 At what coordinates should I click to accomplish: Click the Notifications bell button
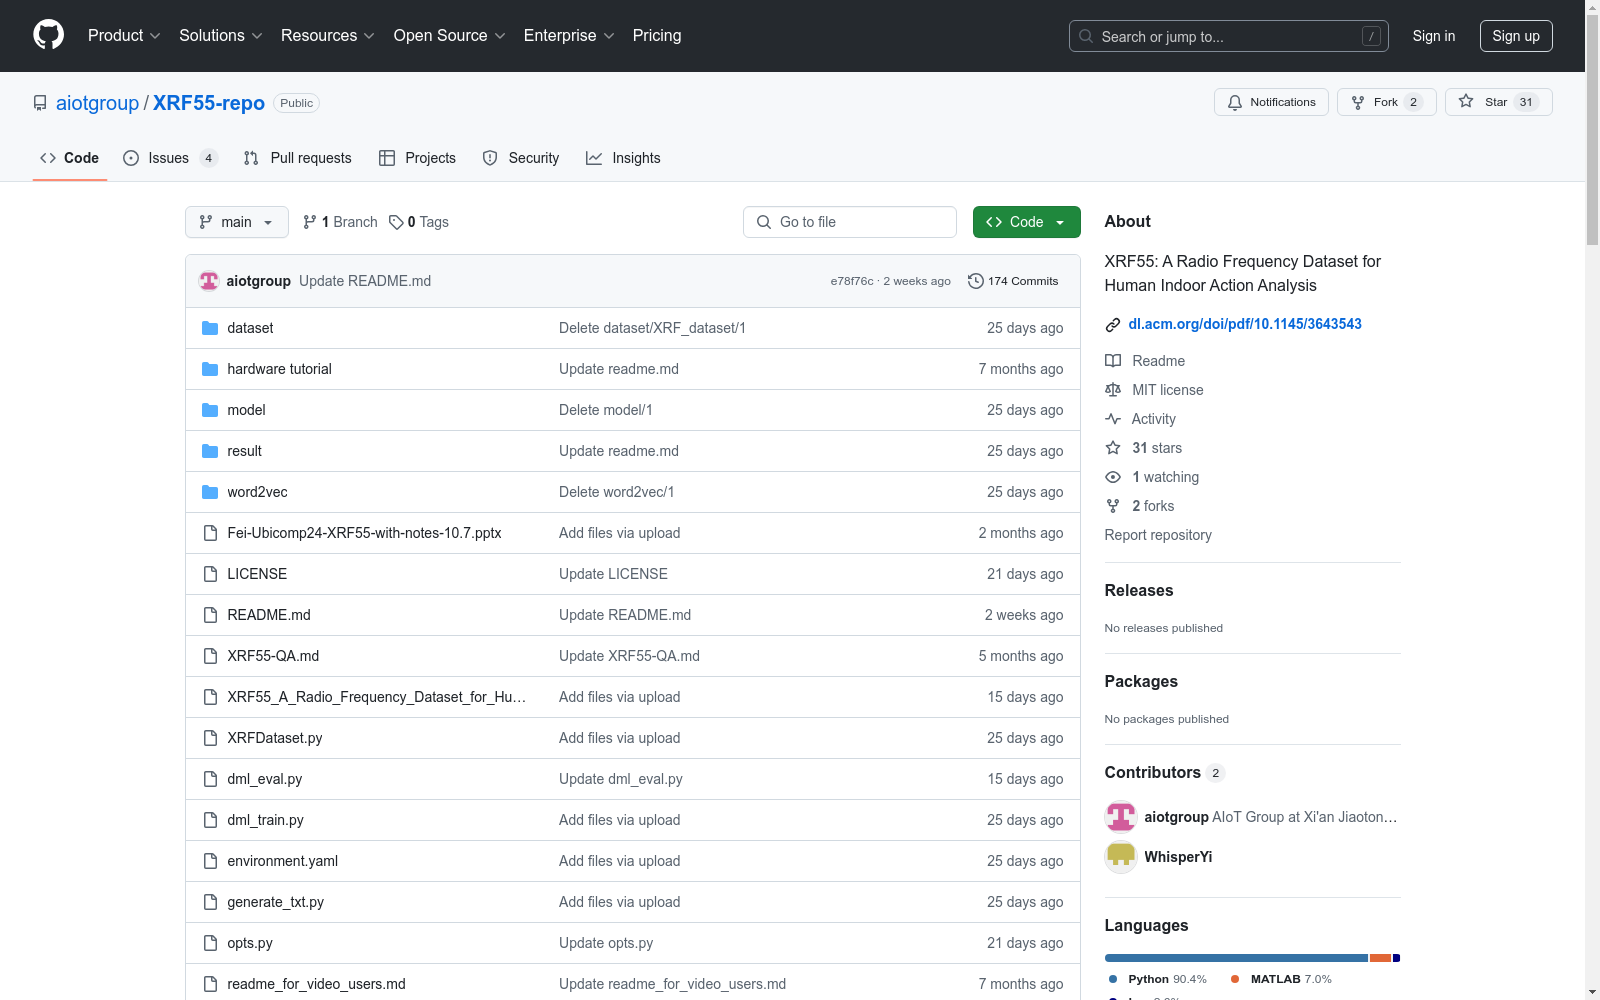click(1270, 102)
